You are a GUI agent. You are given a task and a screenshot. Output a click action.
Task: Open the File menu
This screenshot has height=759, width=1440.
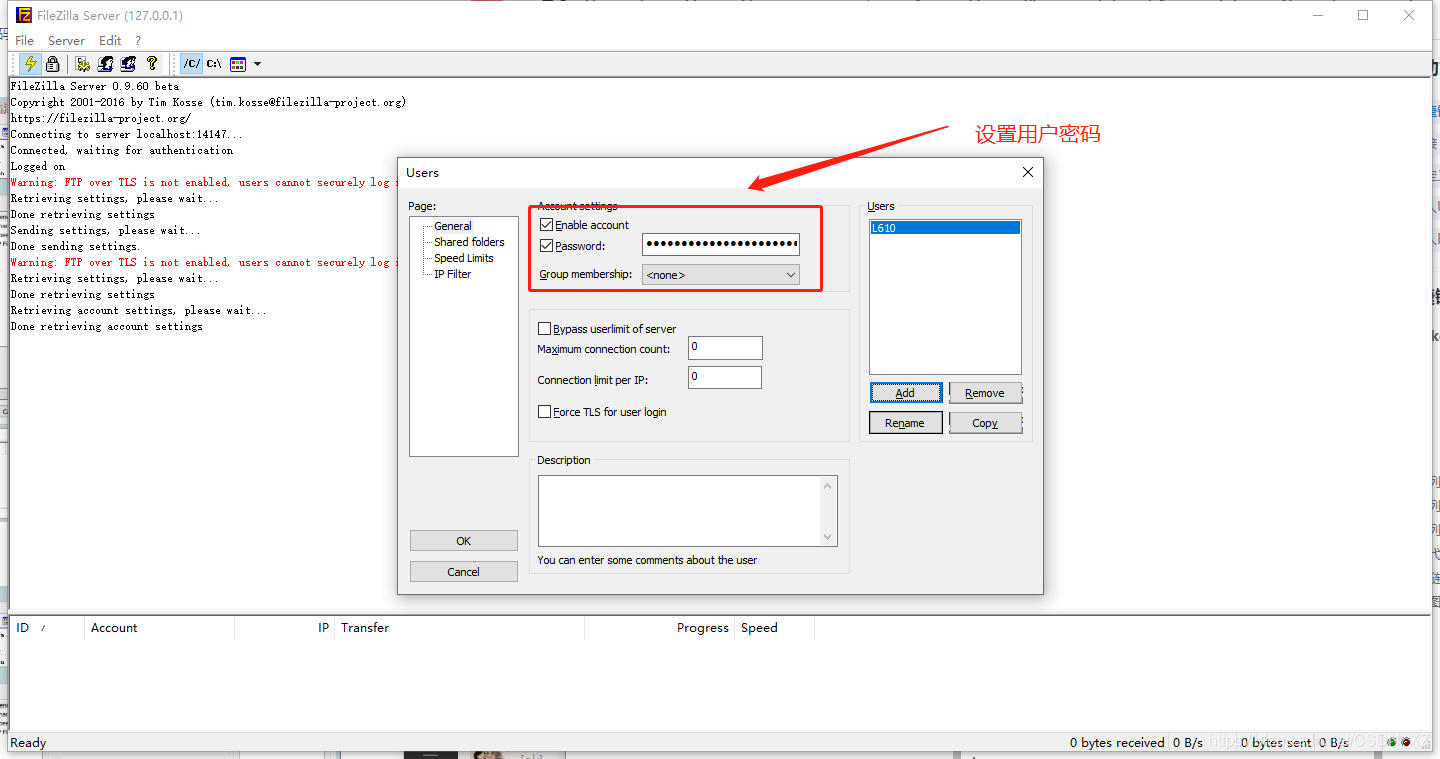tap(24, 41)
